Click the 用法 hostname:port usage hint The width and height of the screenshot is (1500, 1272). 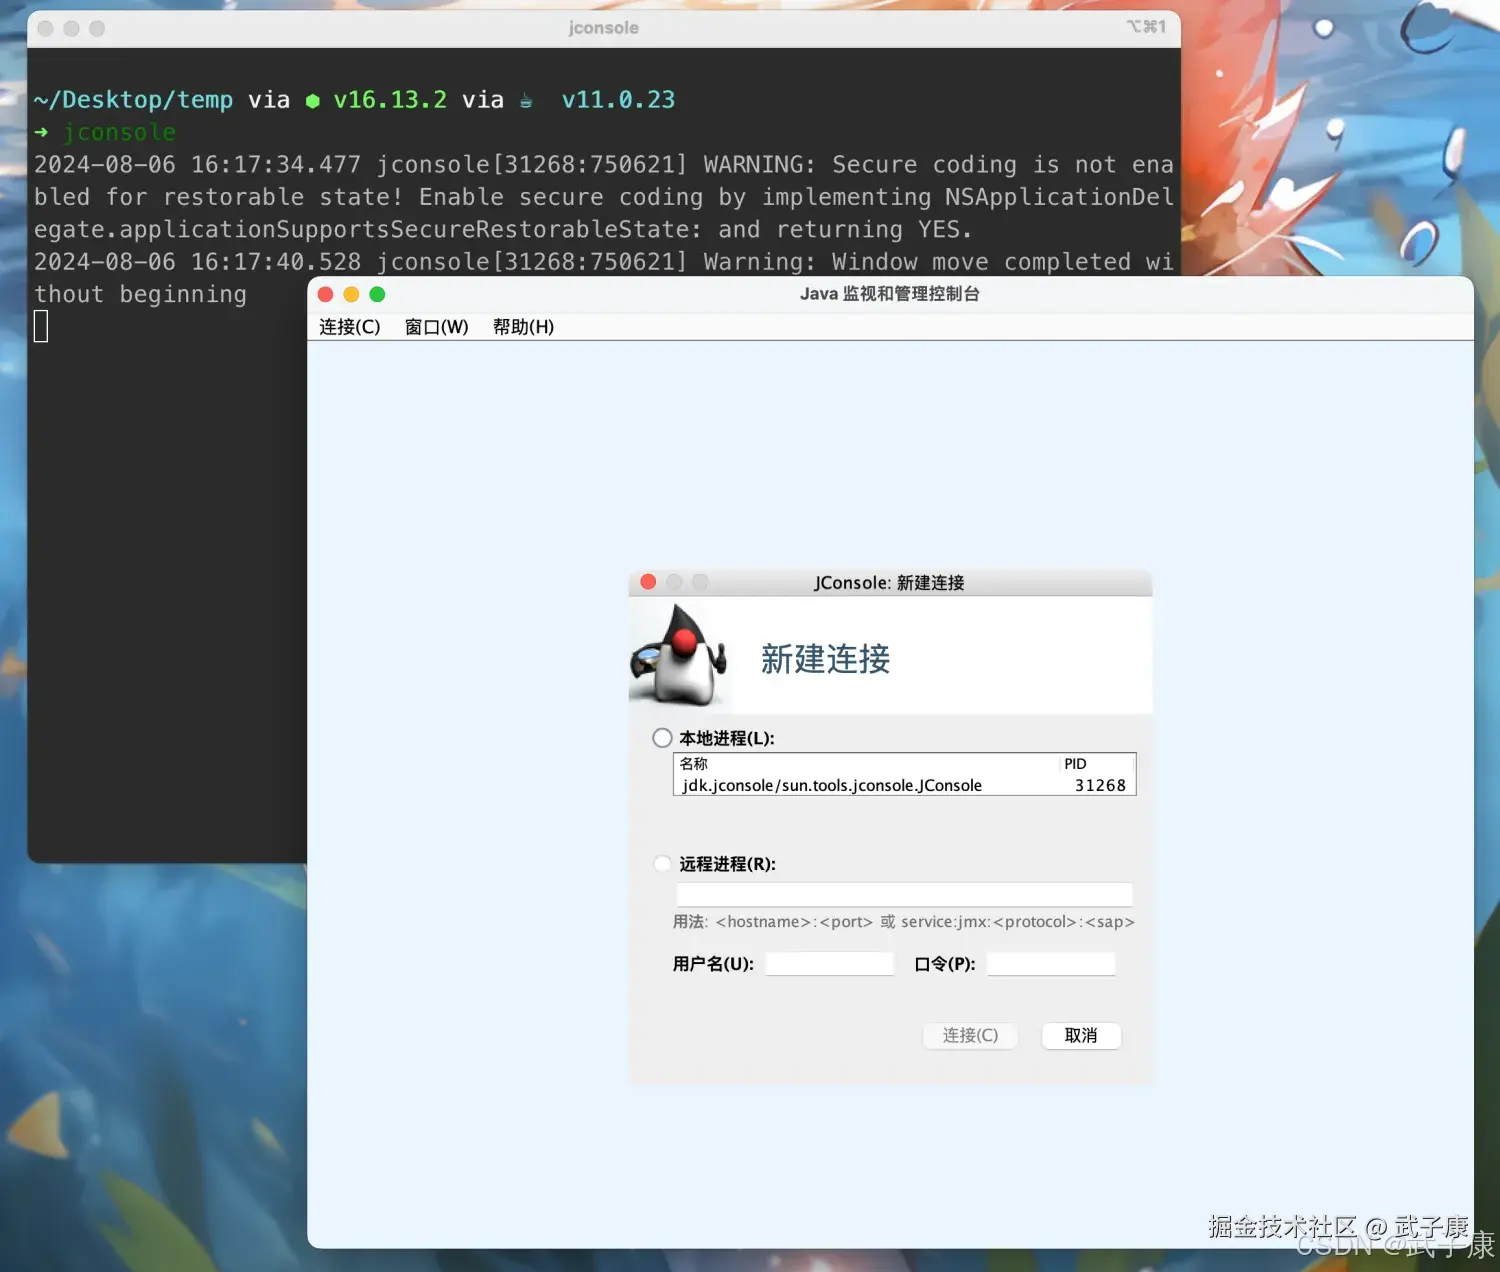pyautogui.click(x=903, y=922)
